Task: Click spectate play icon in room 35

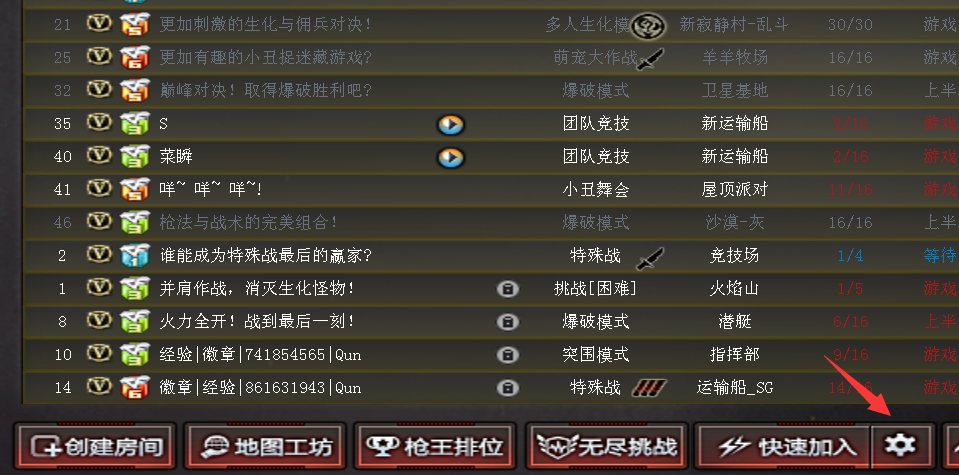Action: click(x=451, y=124)
